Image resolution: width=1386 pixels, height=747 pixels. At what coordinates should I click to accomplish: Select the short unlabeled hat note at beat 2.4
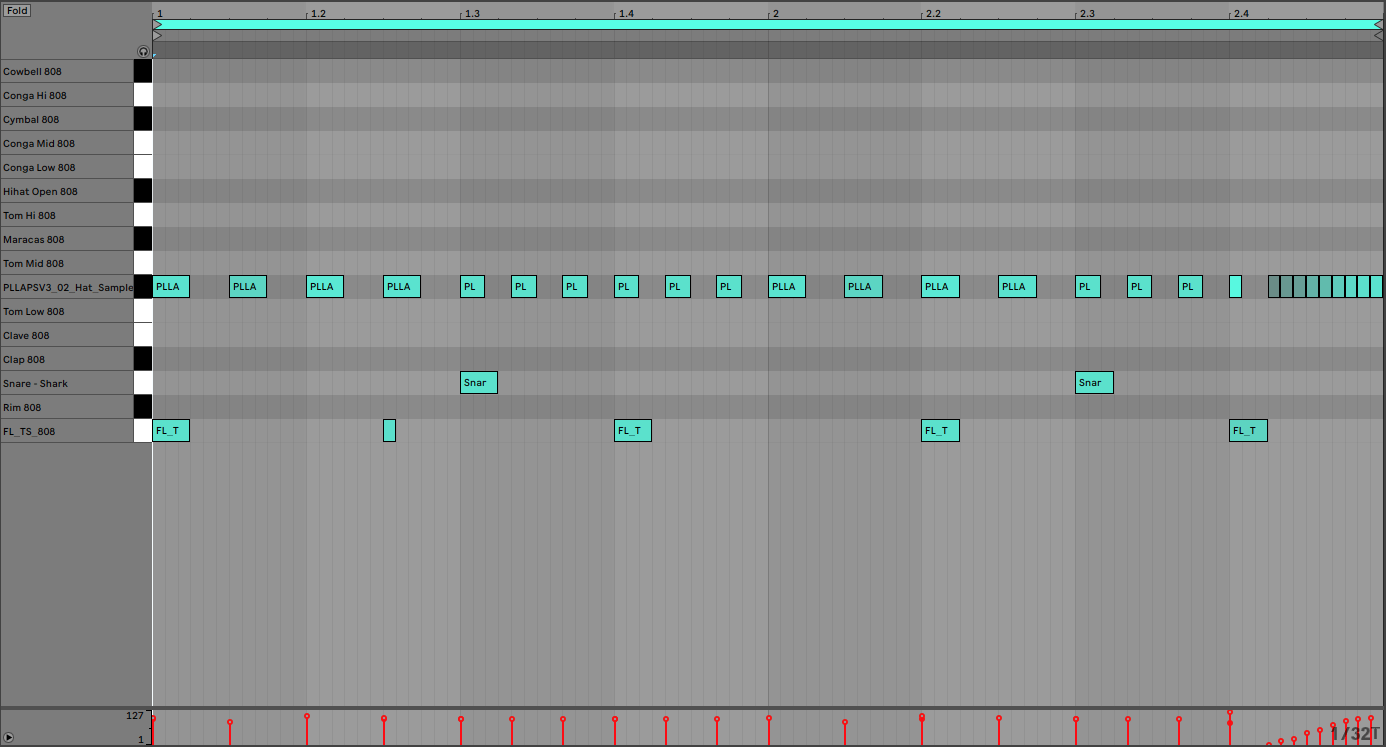(x=1235, y=286)
